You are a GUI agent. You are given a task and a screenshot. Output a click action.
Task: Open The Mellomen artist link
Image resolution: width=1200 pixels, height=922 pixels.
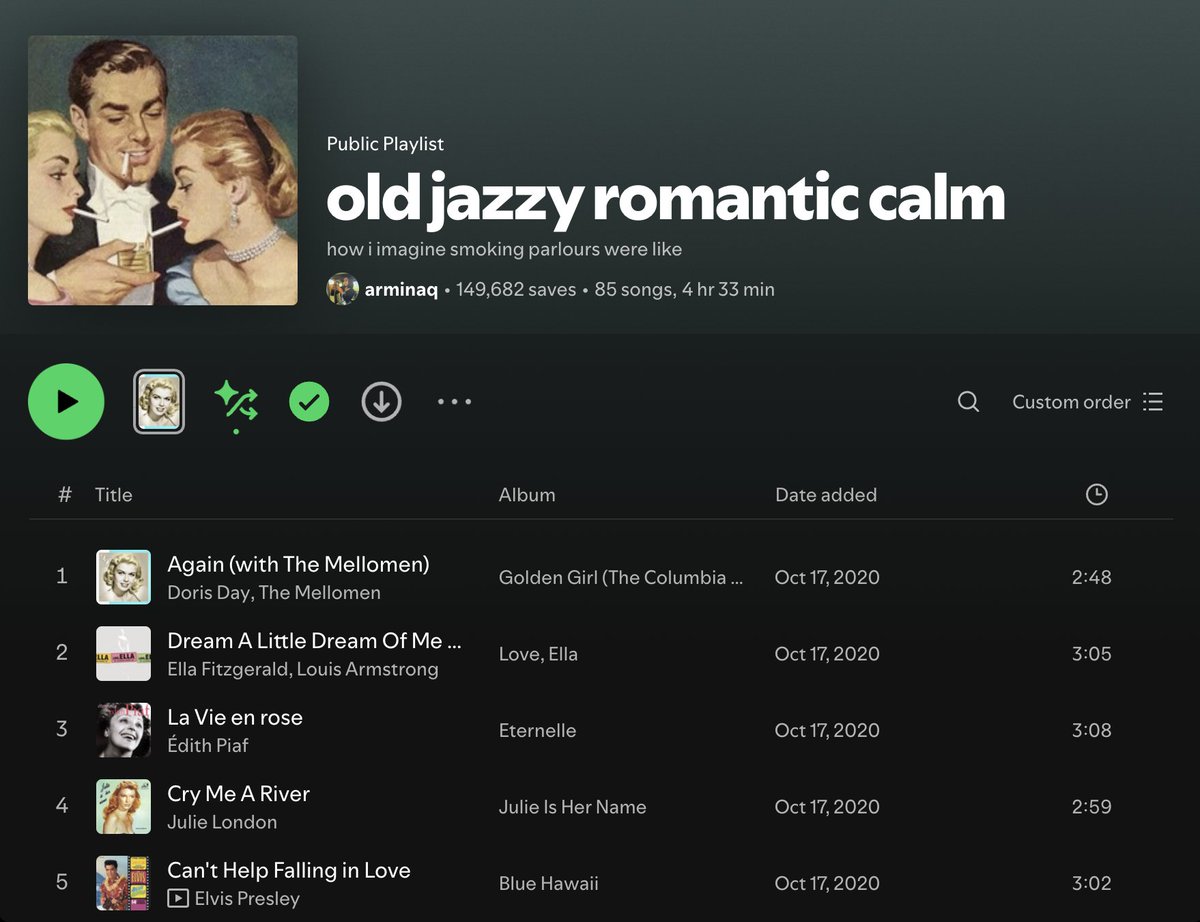click(320, 593)
